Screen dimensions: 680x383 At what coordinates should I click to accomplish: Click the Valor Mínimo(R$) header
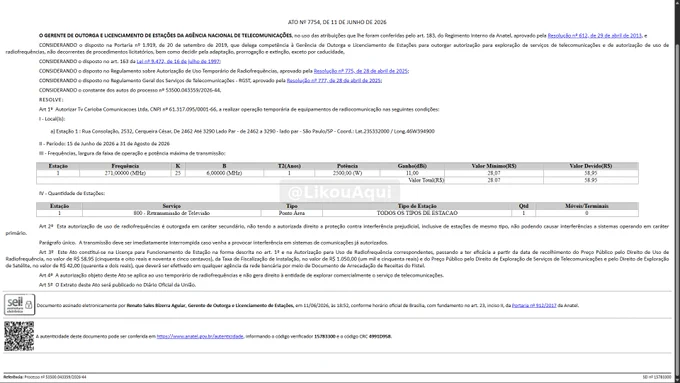coord(494,166)
